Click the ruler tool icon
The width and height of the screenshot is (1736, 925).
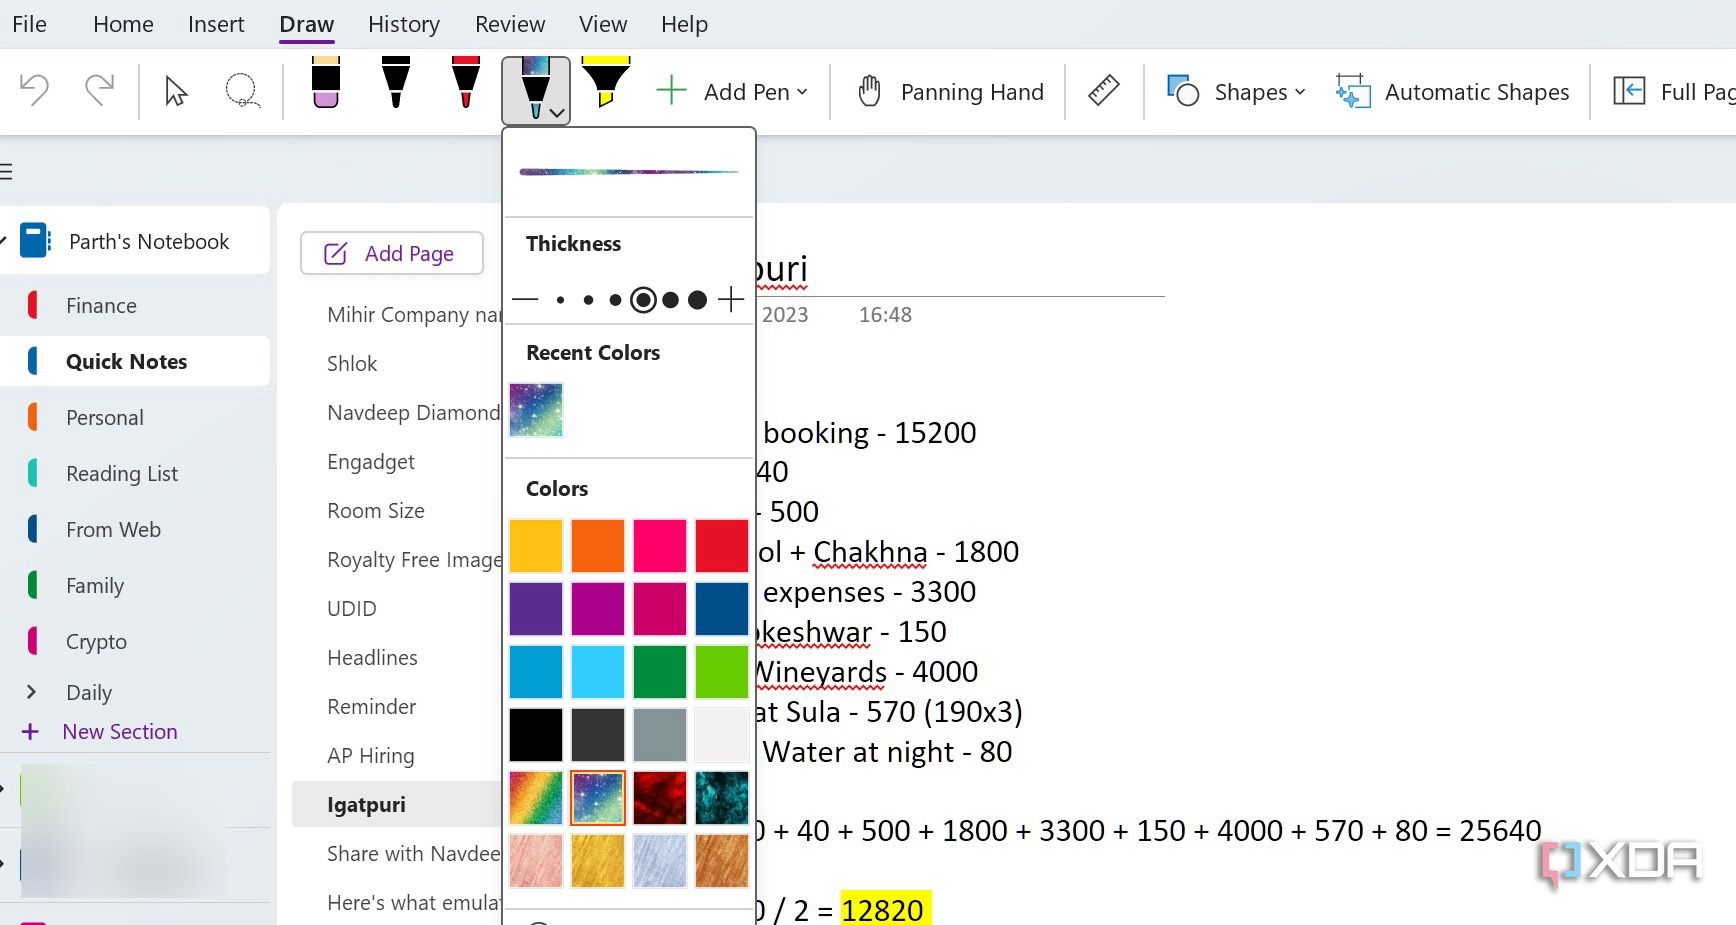[x=1104, y=91]
